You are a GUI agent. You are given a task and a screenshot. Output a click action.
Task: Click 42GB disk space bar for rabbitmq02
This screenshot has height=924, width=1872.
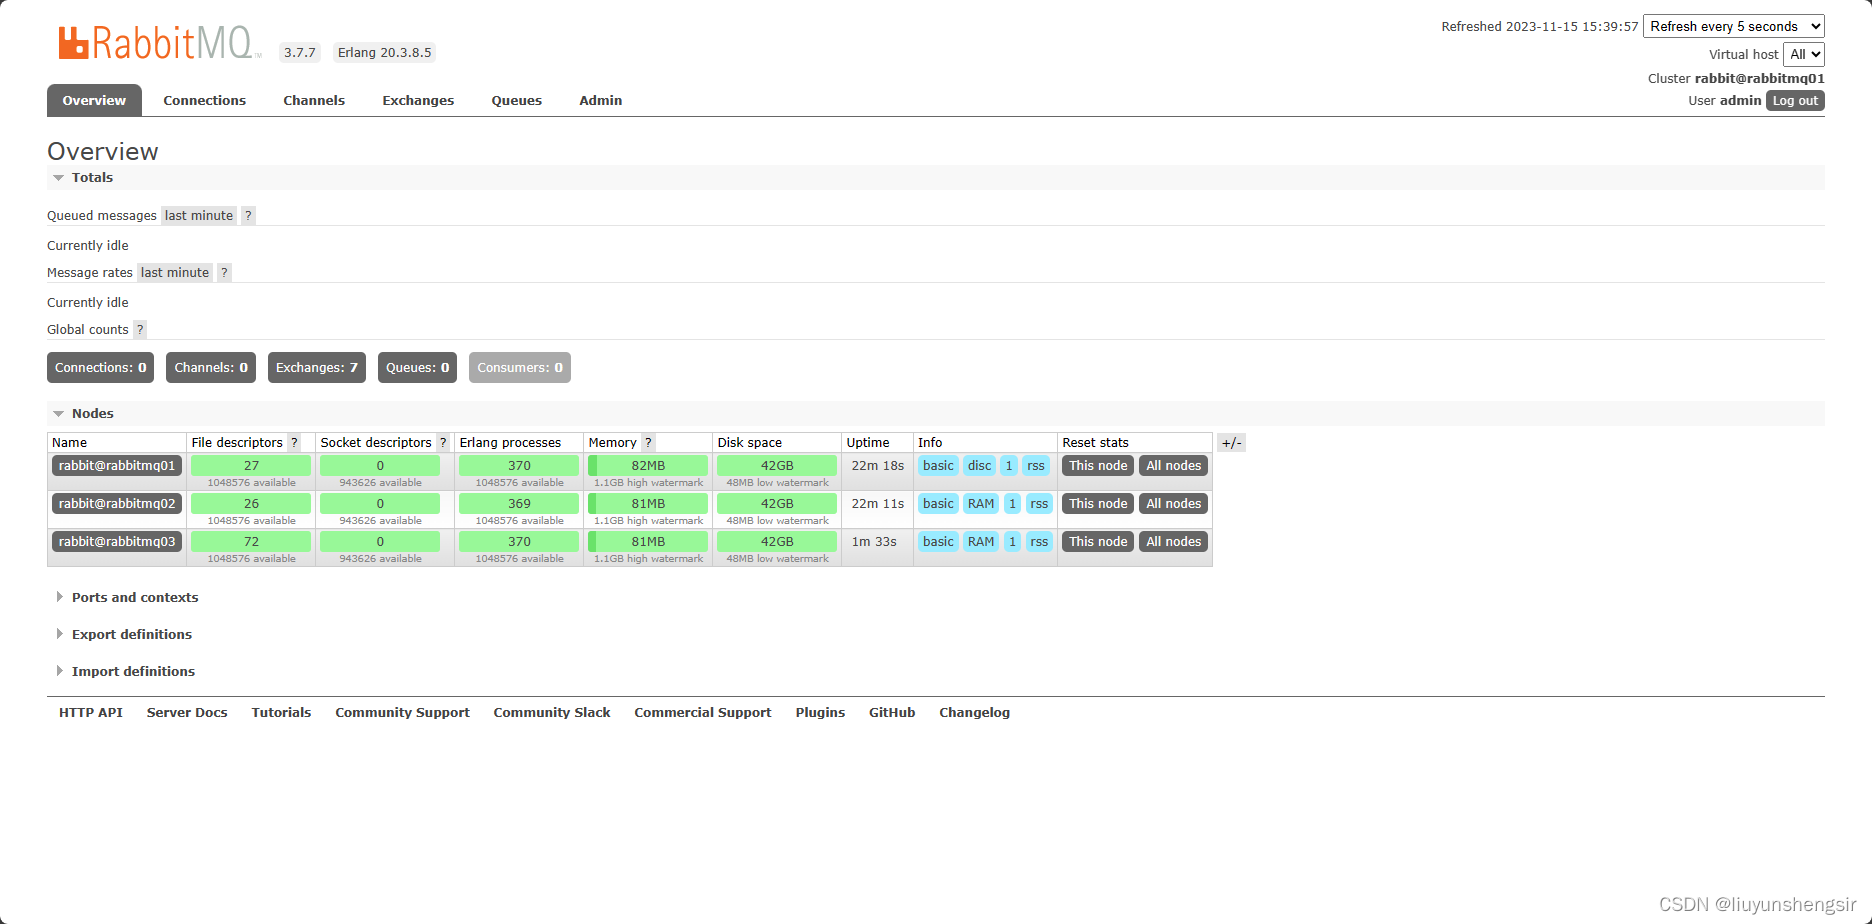coord(777,503)
